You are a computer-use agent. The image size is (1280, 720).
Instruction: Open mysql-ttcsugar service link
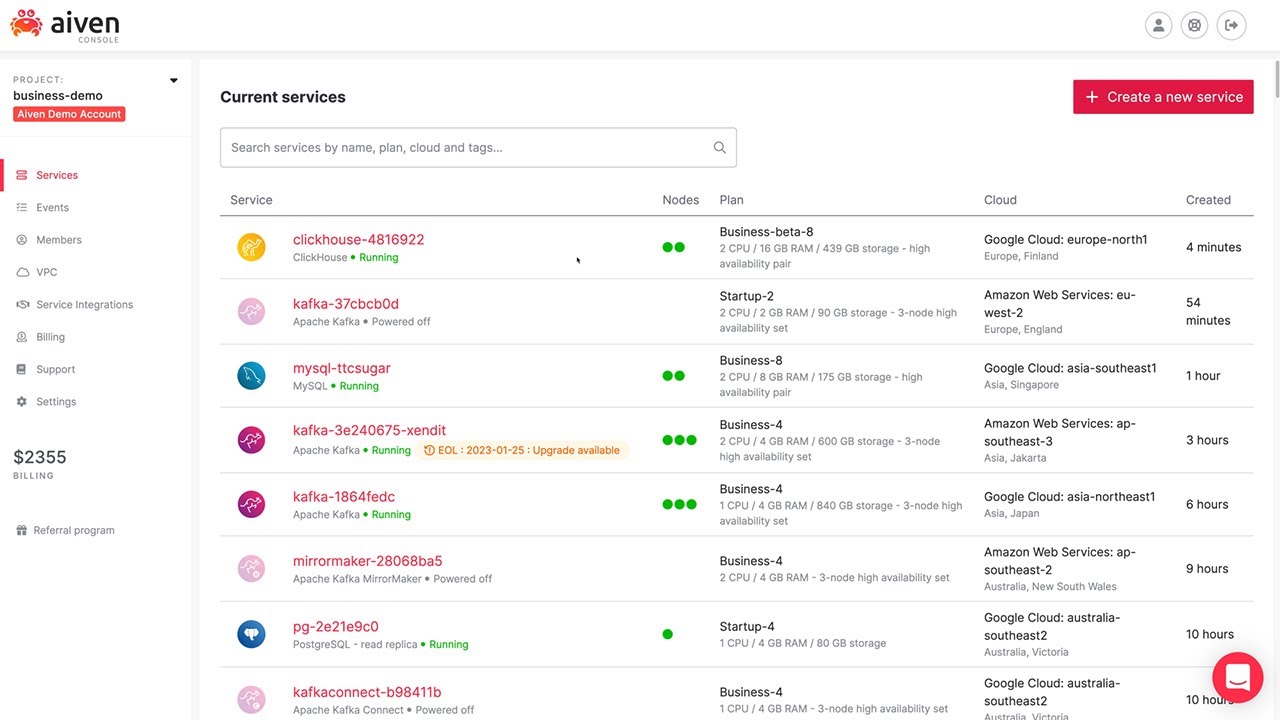click(x=342, y=368)
